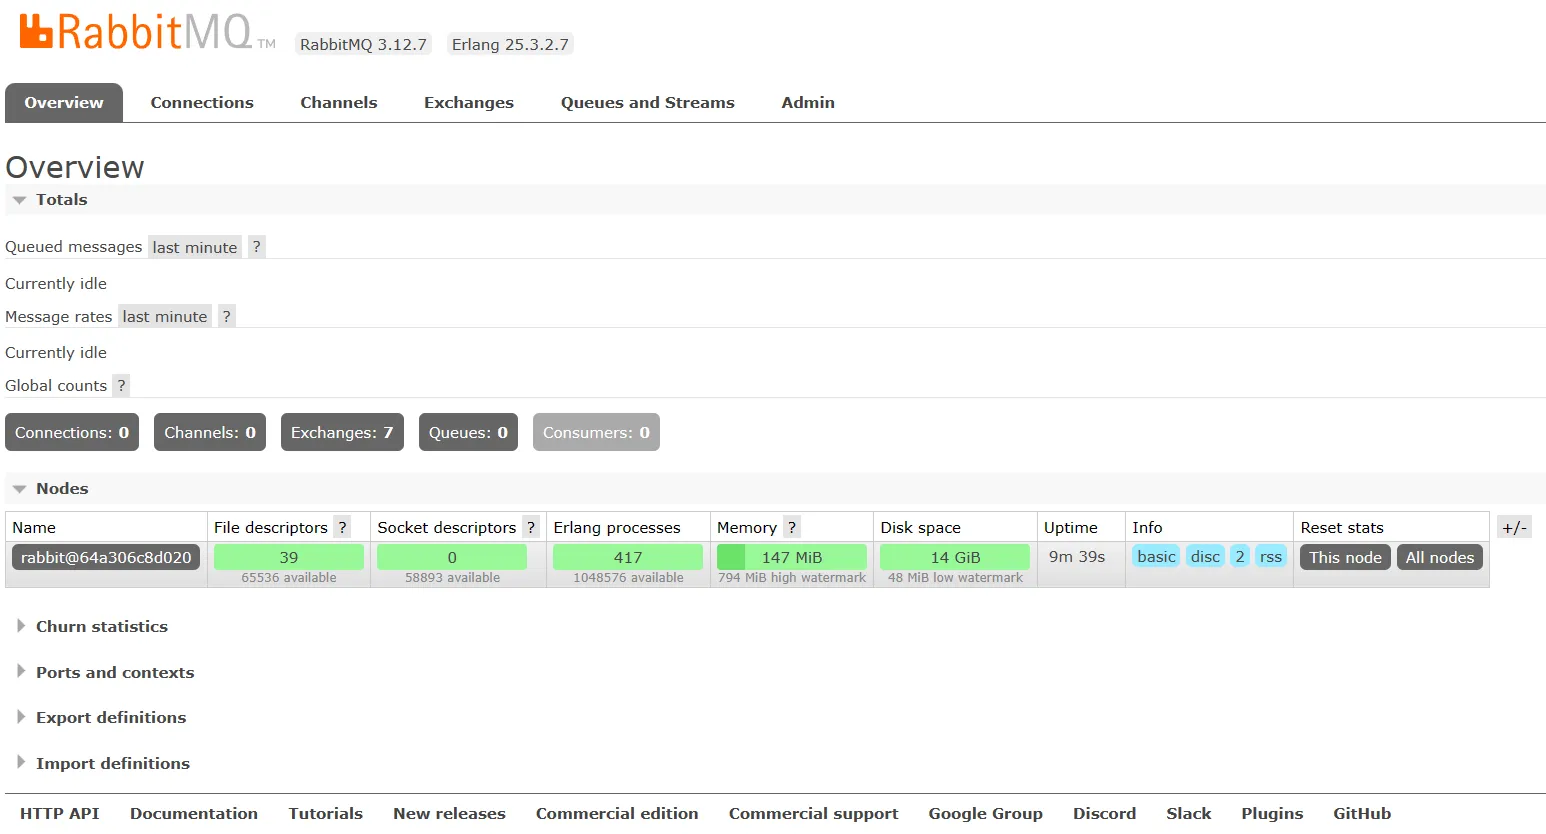Reset stats for This node
This screenshot has width=1546, height=834.
[x=1344, y=557]
